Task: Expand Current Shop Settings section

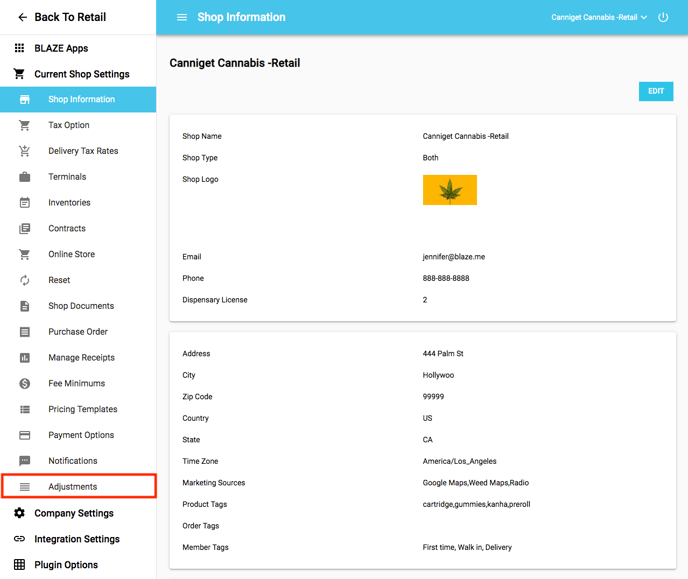Action: point(78,74)
